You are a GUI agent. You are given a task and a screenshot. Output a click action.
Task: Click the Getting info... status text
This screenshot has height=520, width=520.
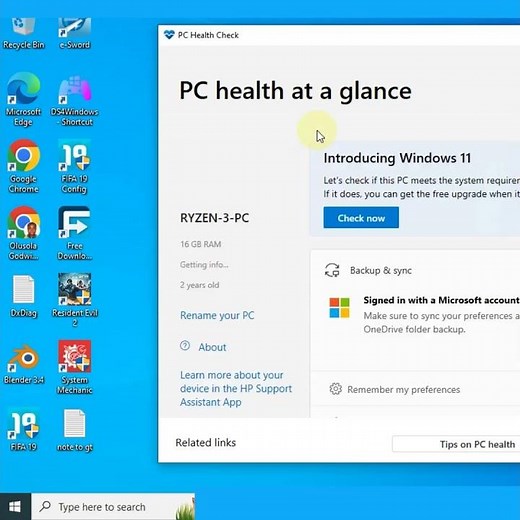[x=204, y=265]
